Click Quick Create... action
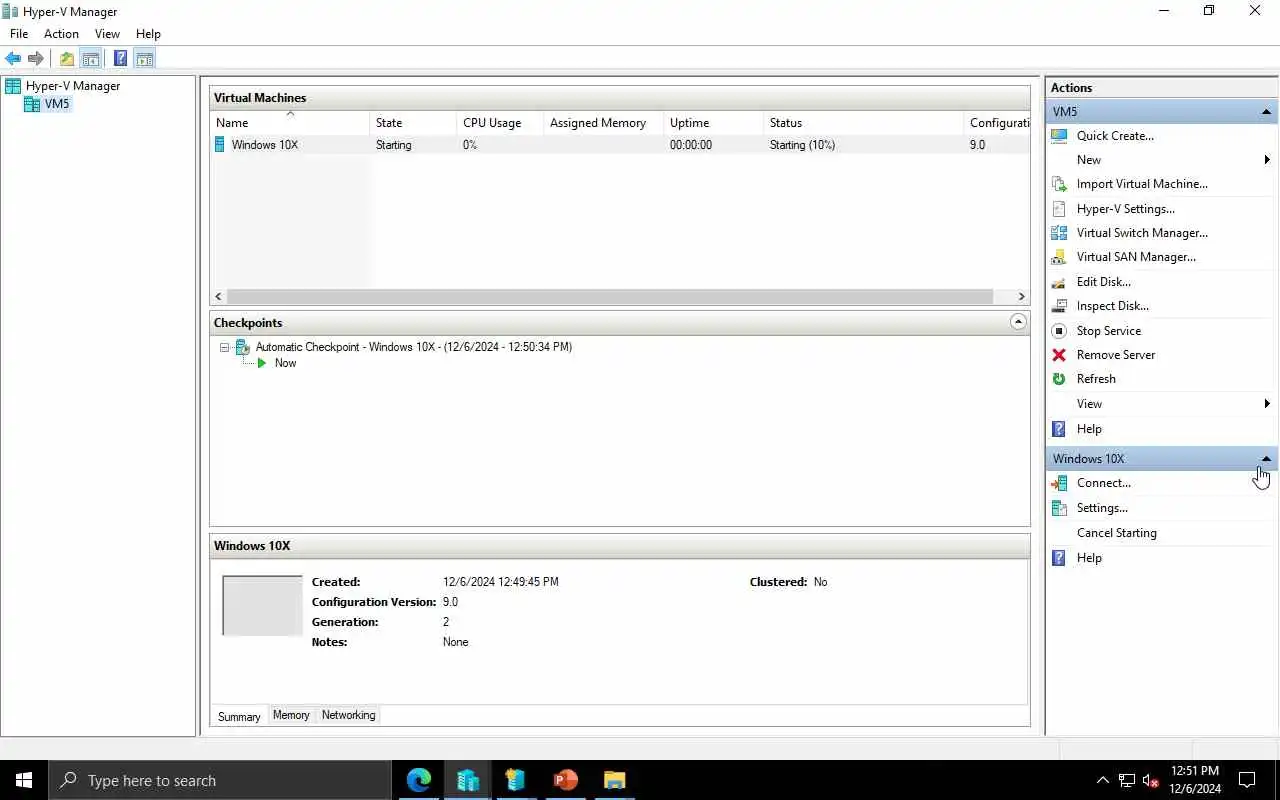The width and height of the screenshot is (1280, 800). coord(1115,136)
